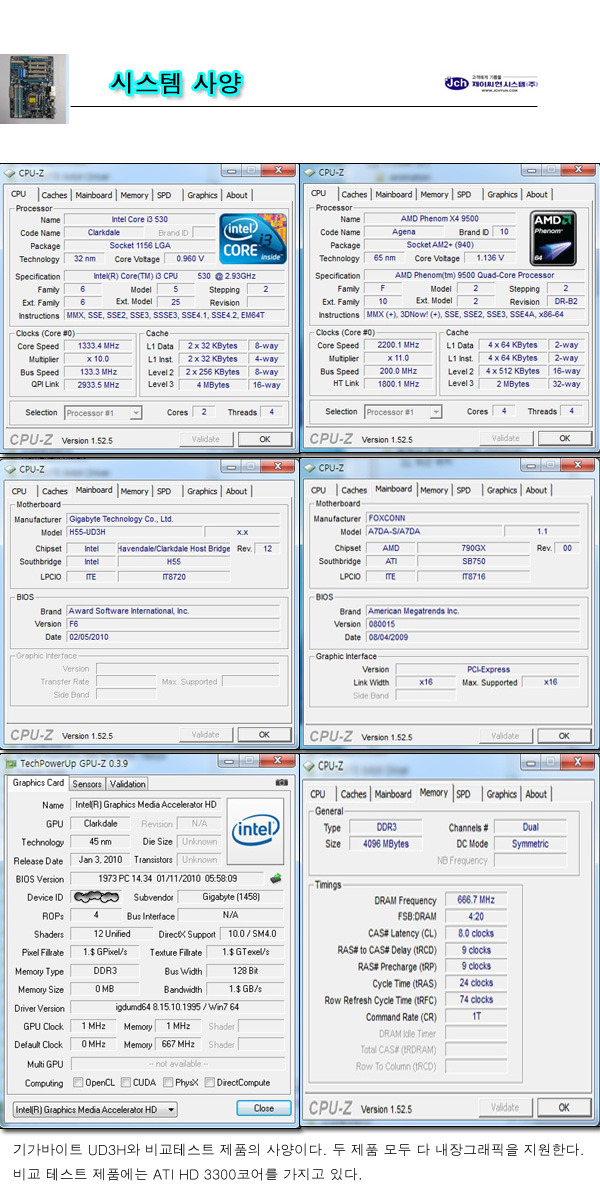Click the '1800.1 MHz' HT Link value
Screen dimensions: 600x1200
point(397,383)
